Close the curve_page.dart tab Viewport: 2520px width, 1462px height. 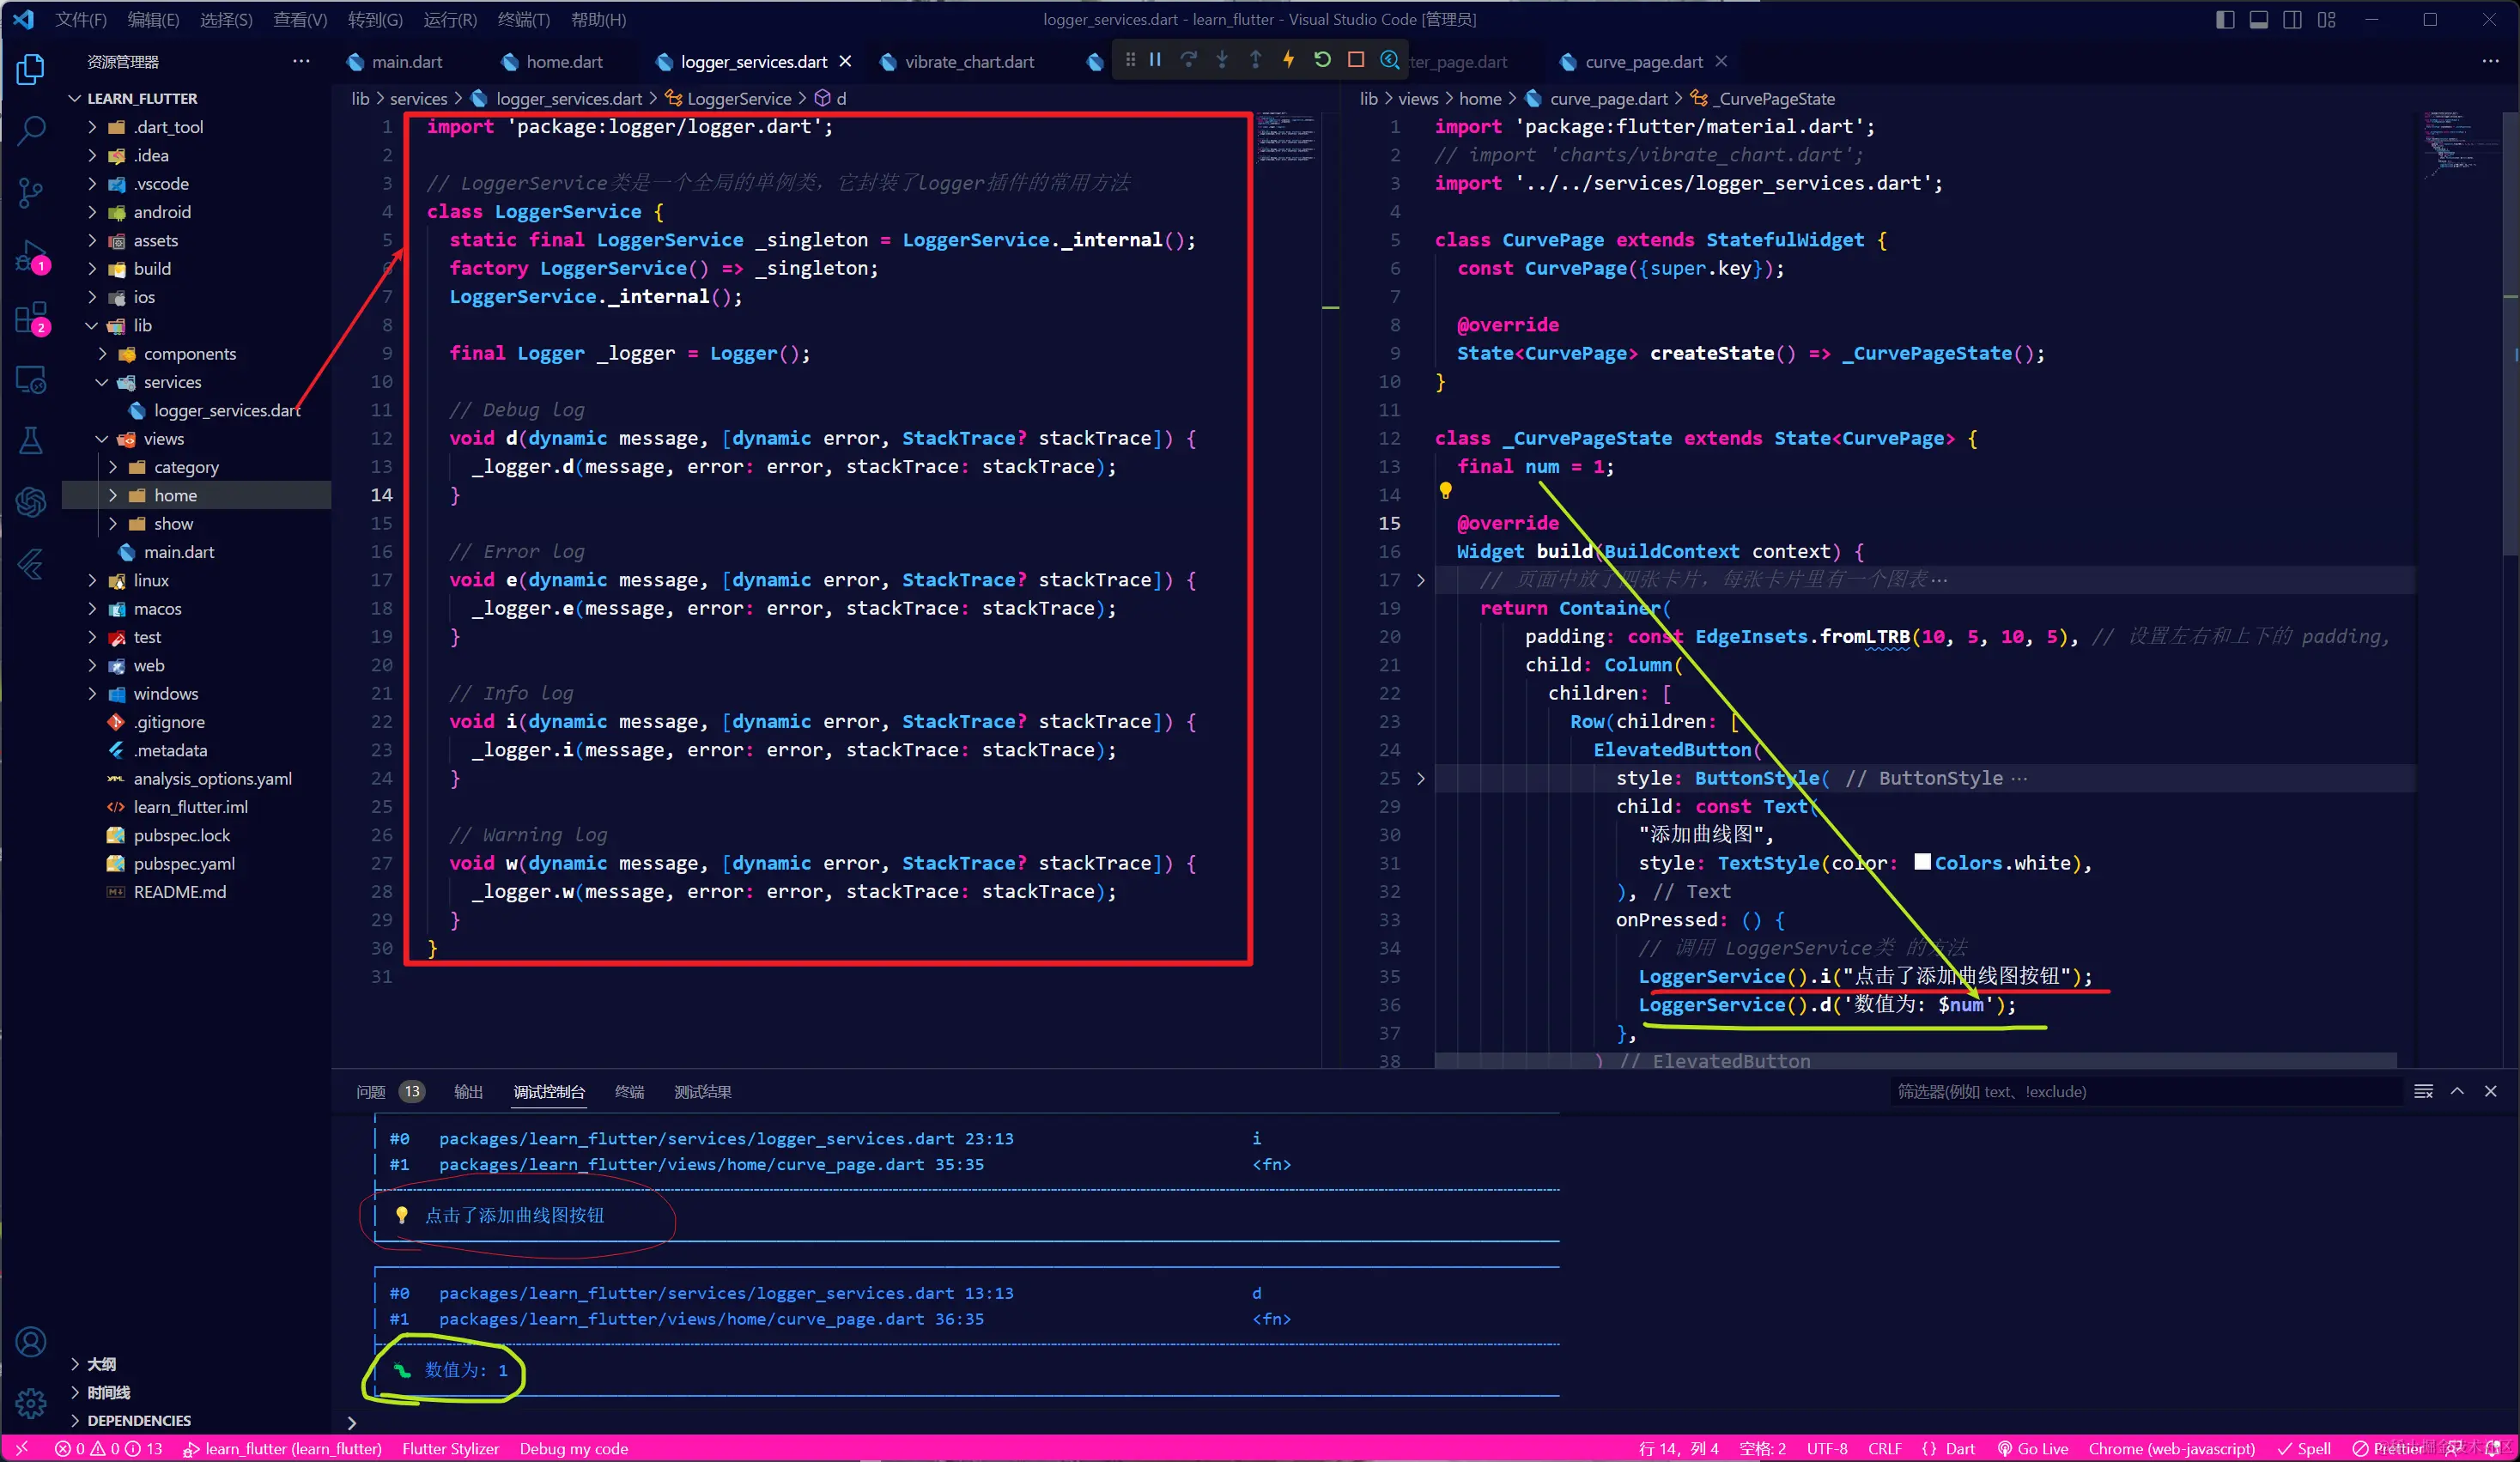1721,61
